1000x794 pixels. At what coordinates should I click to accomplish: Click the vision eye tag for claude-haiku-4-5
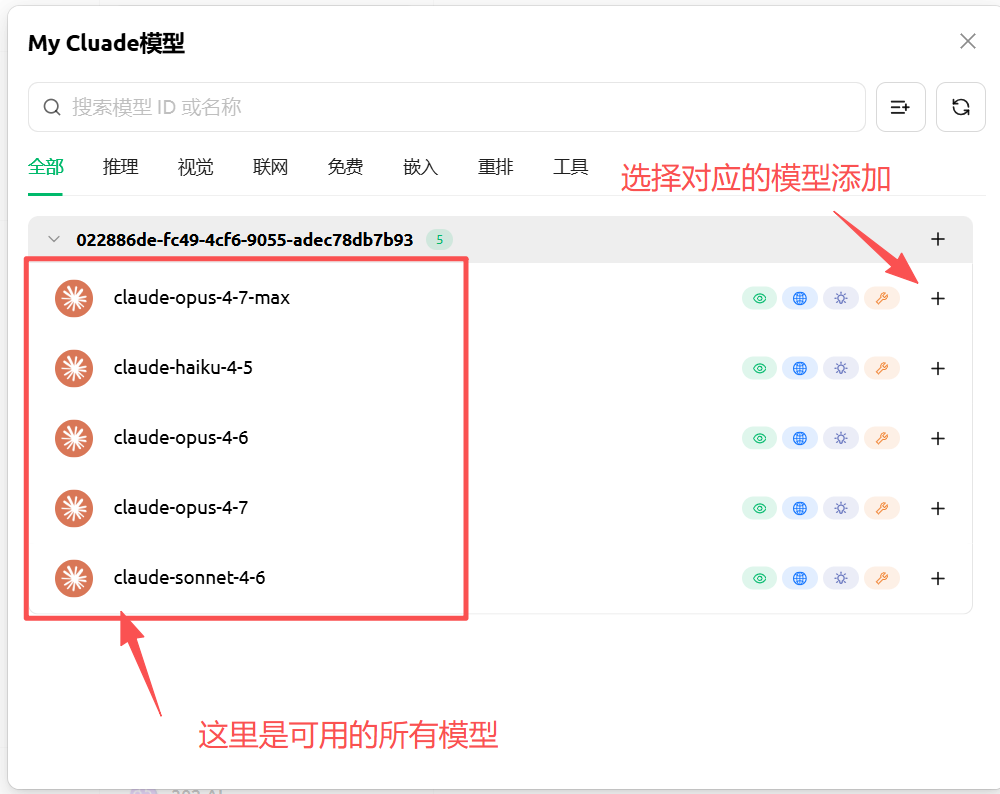pos(760,369)
